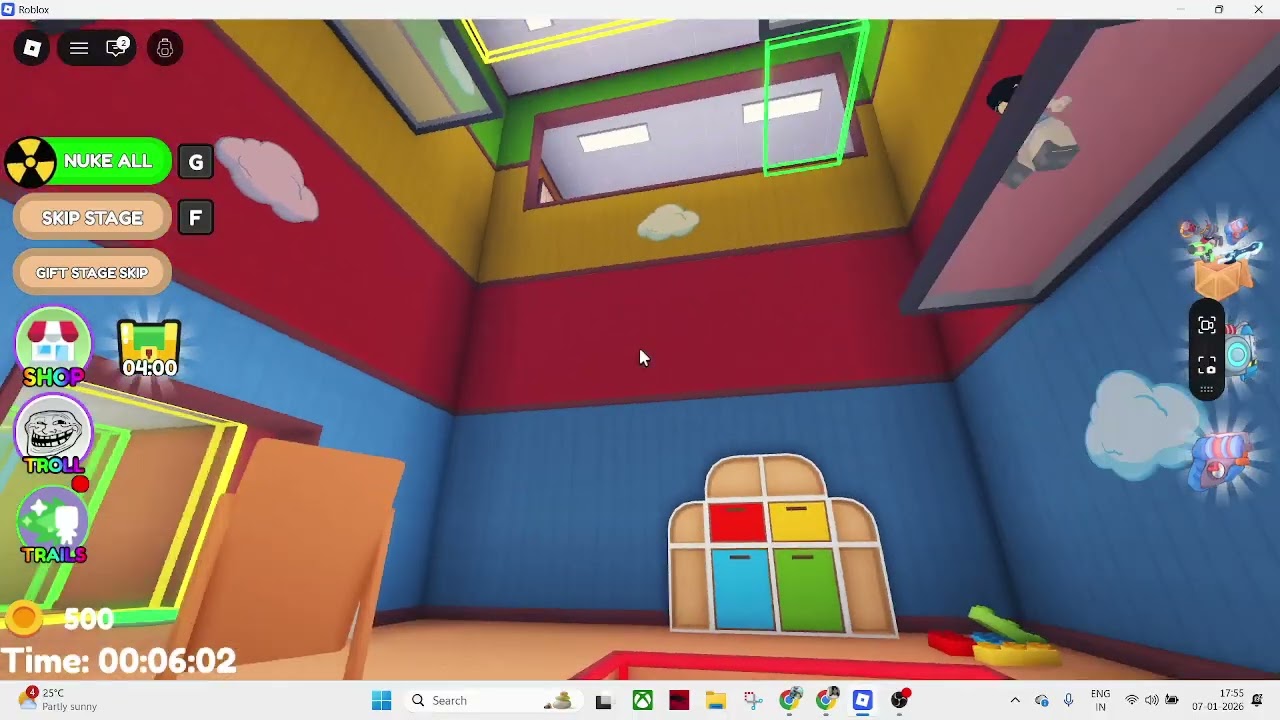Open the hamburger menu in Roblox top bar

pyautogui.click(x=79, y=48)
